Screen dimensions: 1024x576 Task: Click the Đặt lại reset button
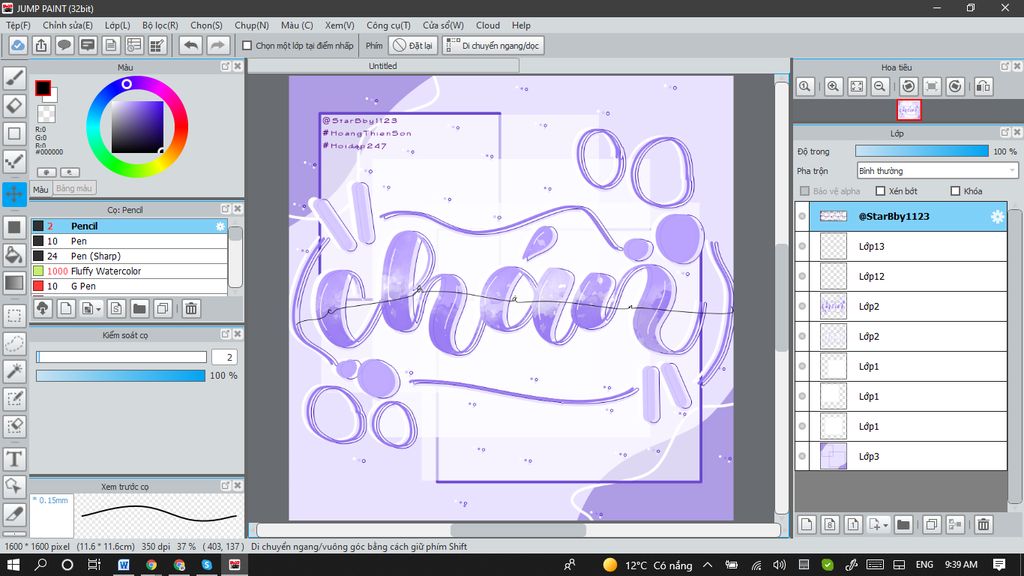413,46
